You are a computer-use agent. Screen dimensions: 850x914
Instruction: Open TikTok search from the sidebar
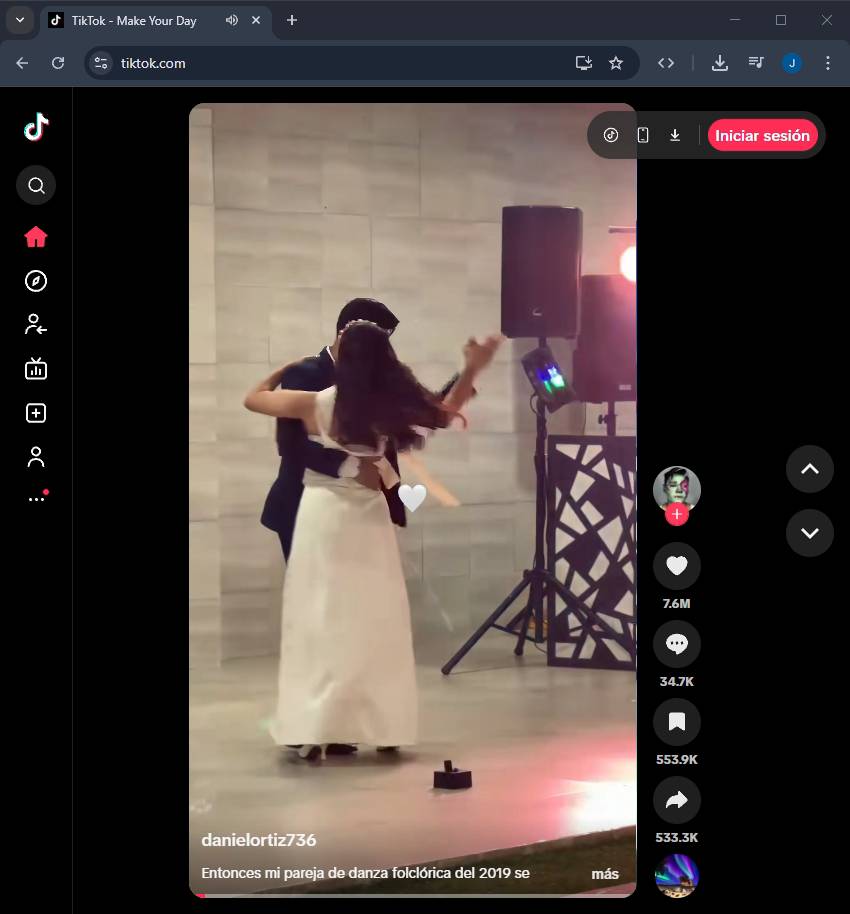[36, 185]
